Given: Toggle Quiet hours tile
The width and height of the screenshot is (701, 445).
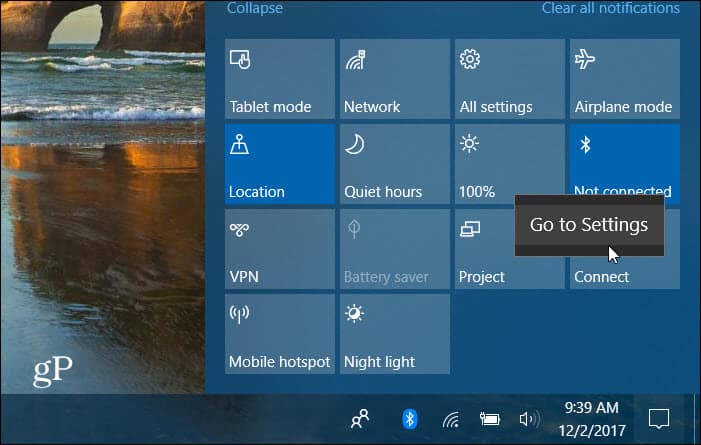Looking at the screenshot, I should [x=395, y=164].
